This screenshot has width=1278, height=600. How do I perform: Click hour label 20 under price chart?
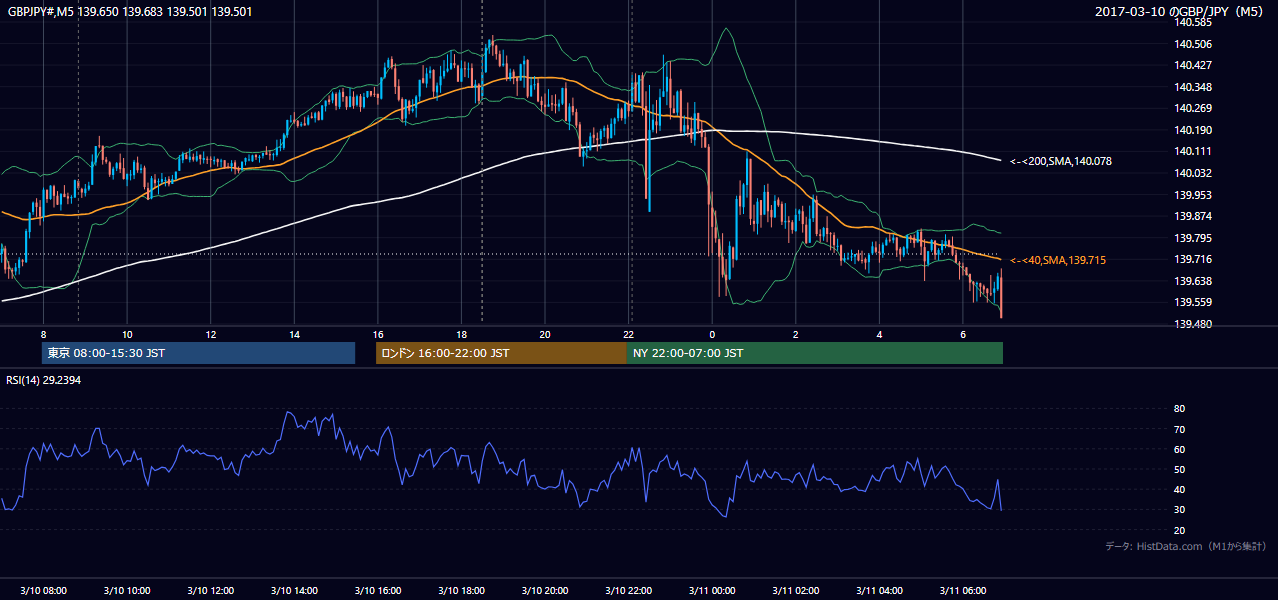pyautogui.click(x=545, y=334)
